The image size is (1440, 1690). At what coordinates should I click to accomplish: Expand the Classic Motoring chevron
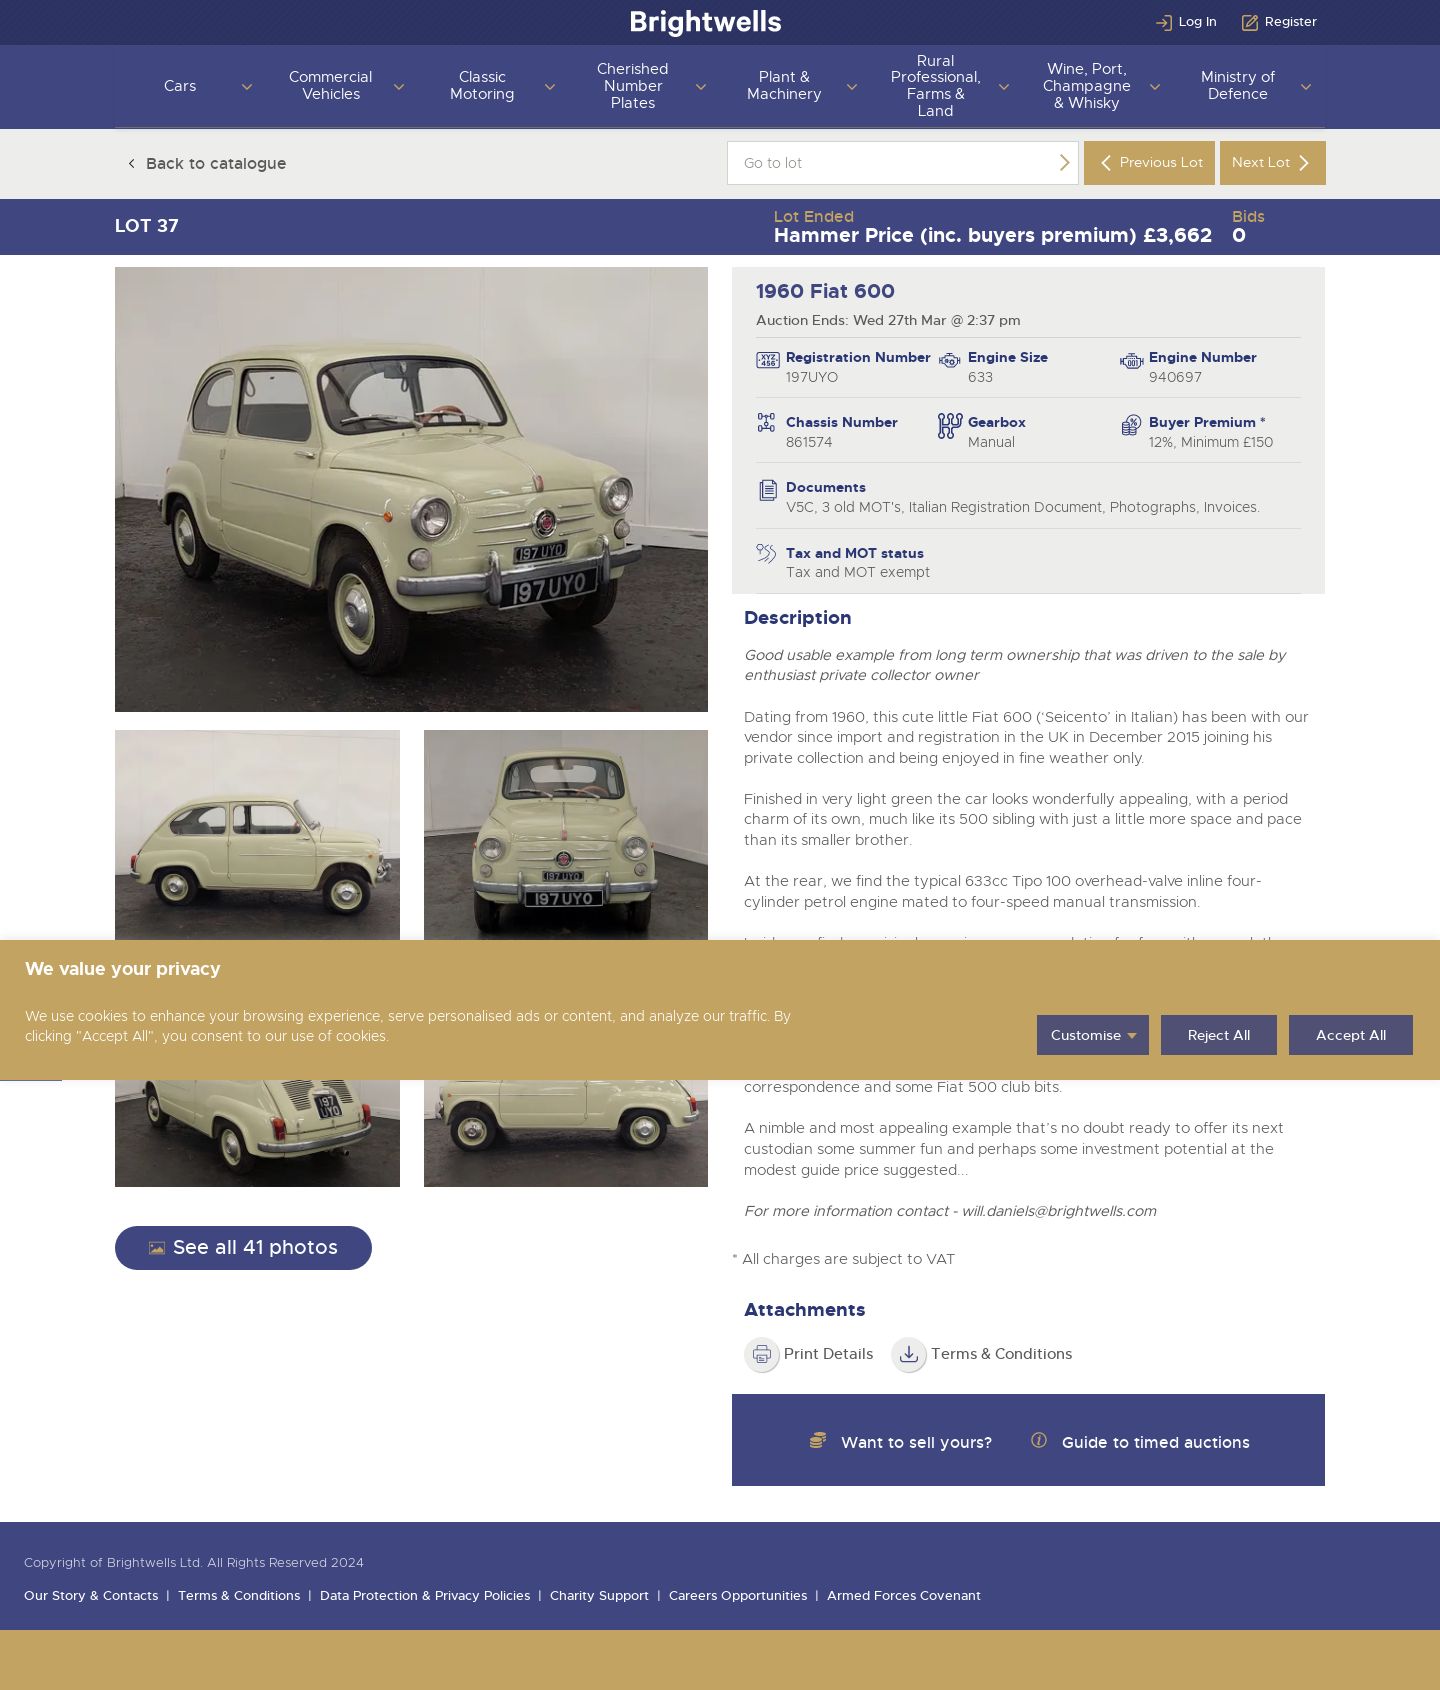click(x=549, y=87)
